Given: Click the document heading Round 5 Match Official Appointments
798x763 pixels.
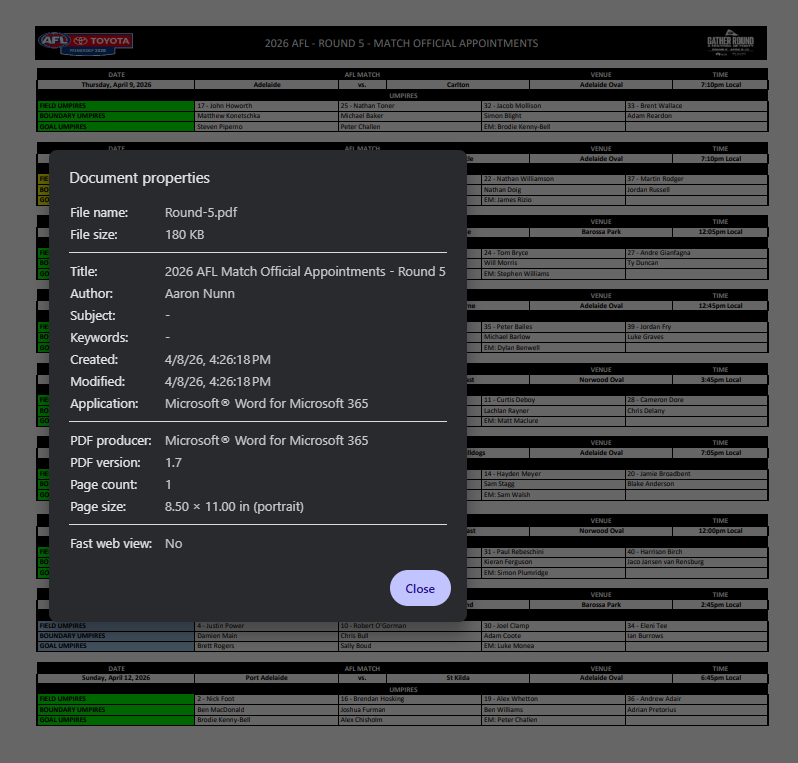Looking at the screenshot, I should click(x=401, y=43).
